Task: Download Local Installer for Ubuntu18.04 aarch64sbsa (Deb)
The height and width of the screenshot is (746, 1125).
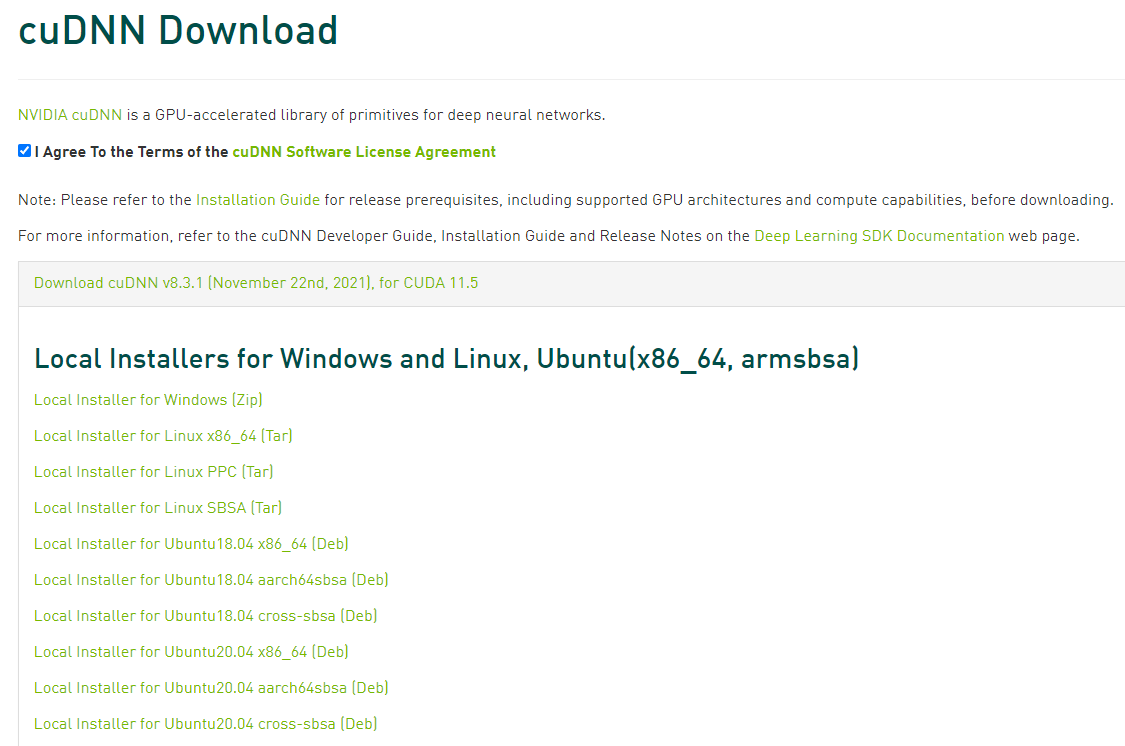Action: coord(211,580)
